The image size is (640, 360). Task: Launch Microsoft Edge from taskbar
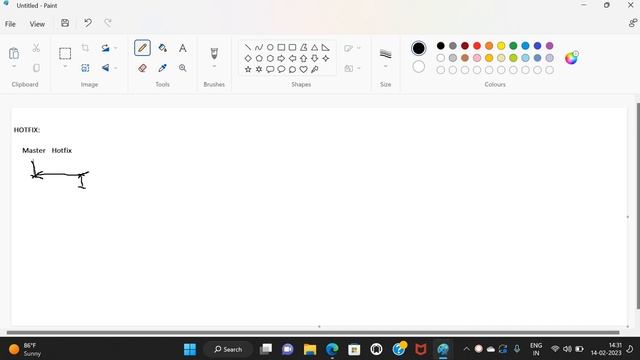pyautogui.click(x=332, y=349)
